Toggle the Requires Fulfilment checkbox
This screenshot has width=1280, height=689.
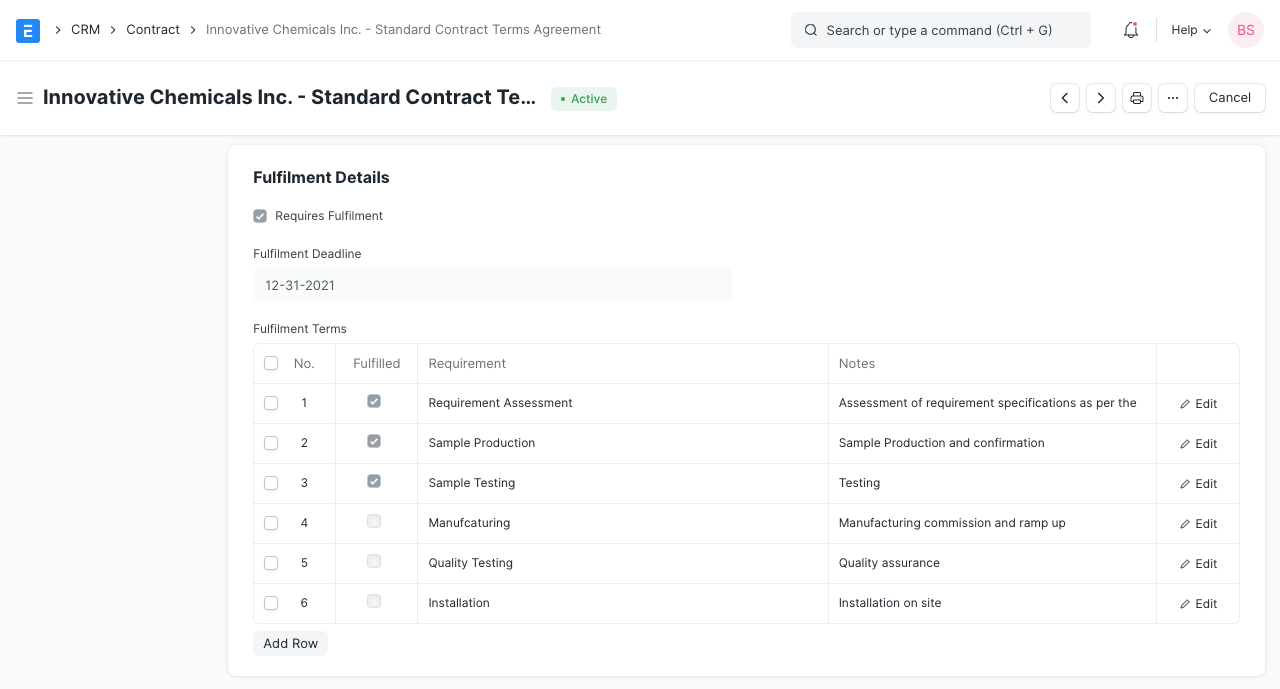click(x=260, y=215)
